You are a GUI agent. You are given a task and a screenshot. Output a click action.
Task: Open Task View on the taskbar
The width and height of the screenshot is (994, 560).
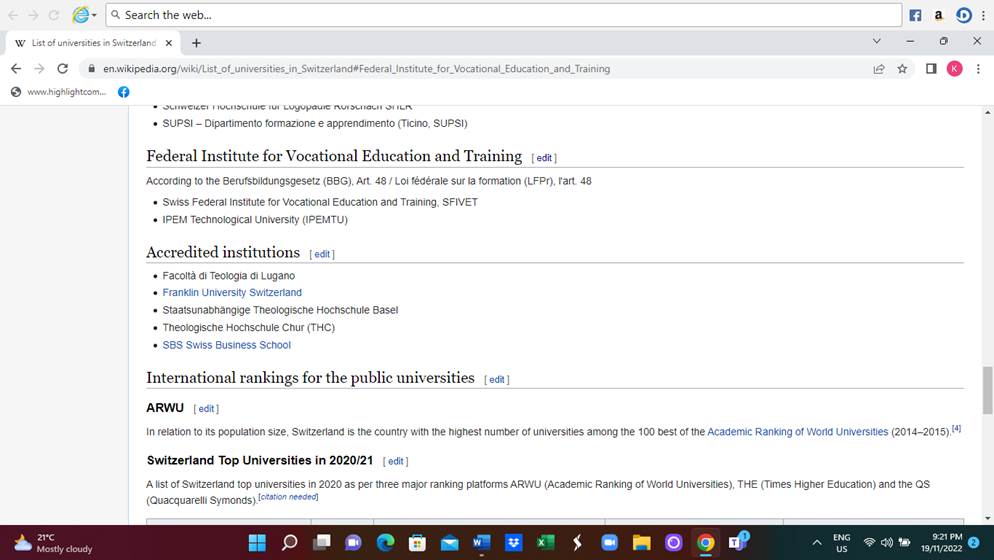pyautogui.click(x=321, y=543)
